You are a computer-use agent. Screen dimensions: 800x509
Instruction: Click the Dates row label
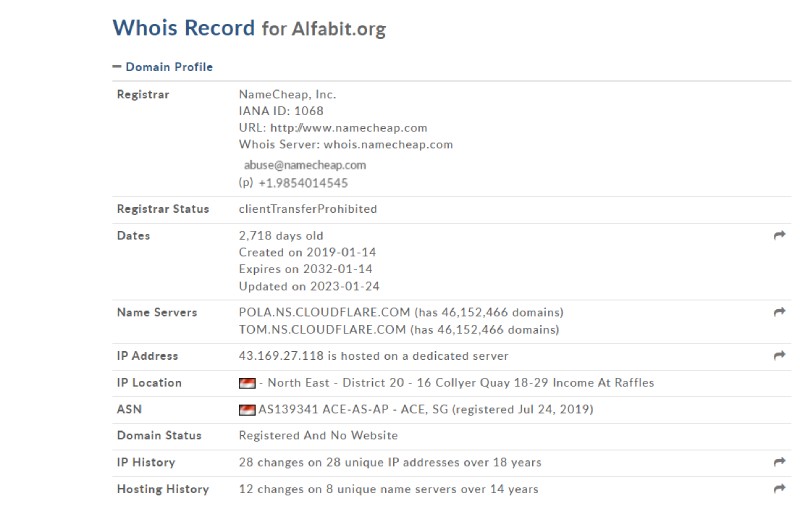pos(133,236)
